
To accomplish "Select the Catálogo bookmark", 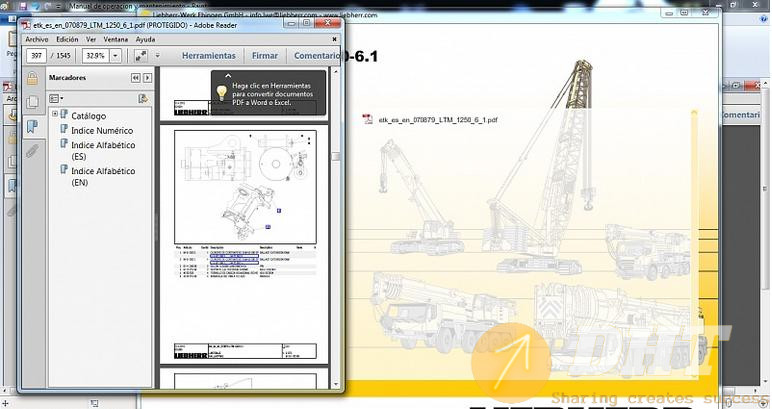I will tap(89, 116).
